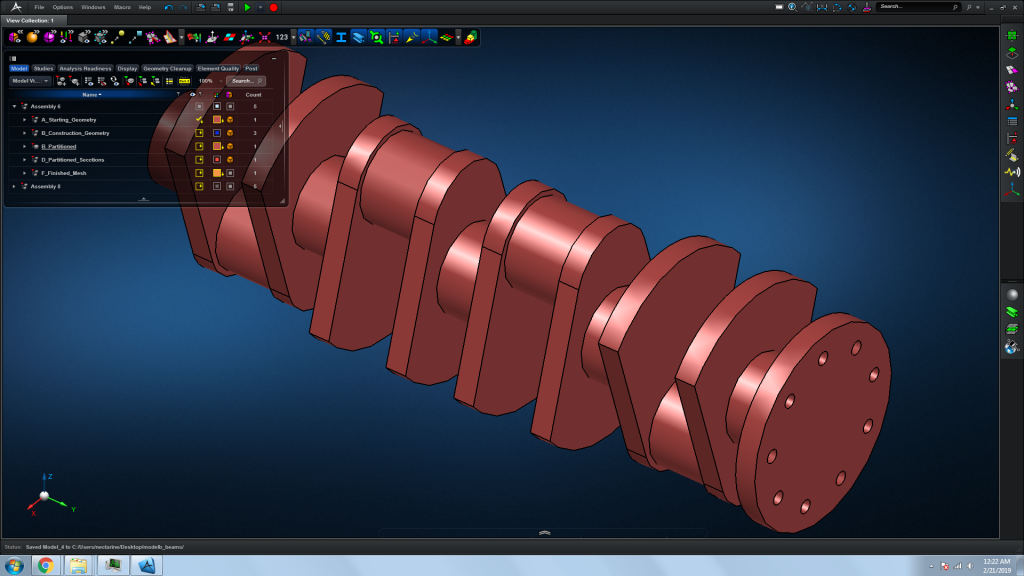Open the Windows menu
The image size is (1024, 576).
tap(93, 7)
